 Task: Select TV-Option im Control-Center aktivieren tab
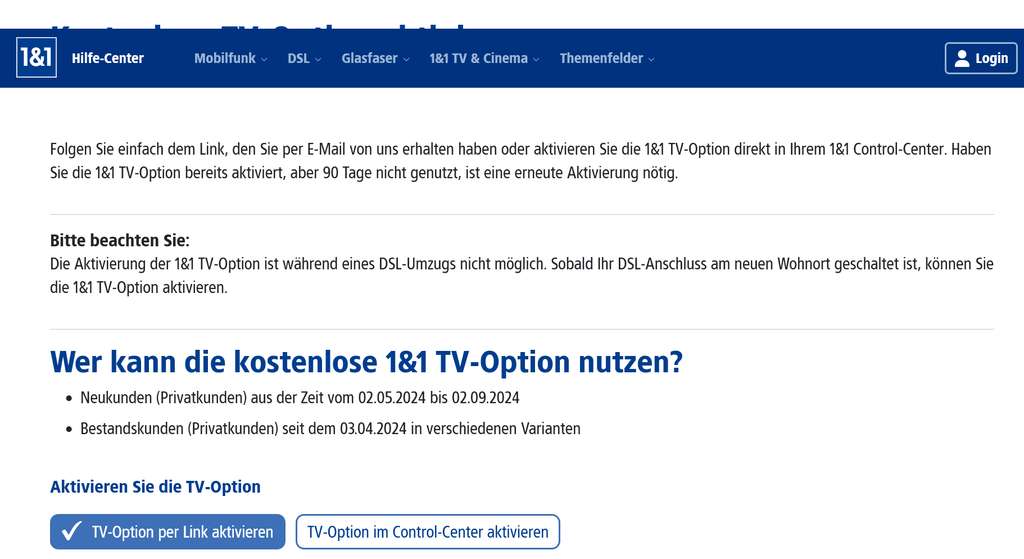pyautogui.click(x=428, y=532)
